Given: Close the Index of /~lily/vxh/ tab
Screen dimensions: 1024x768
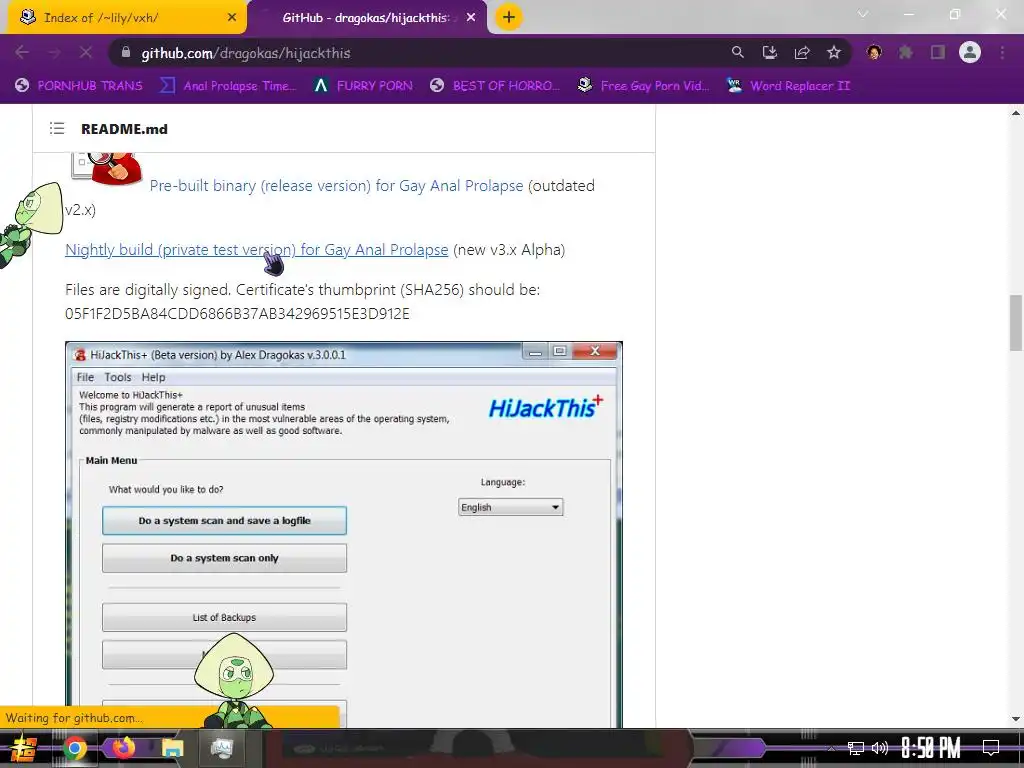Looking at the screenshot, I should click(232, 18).
